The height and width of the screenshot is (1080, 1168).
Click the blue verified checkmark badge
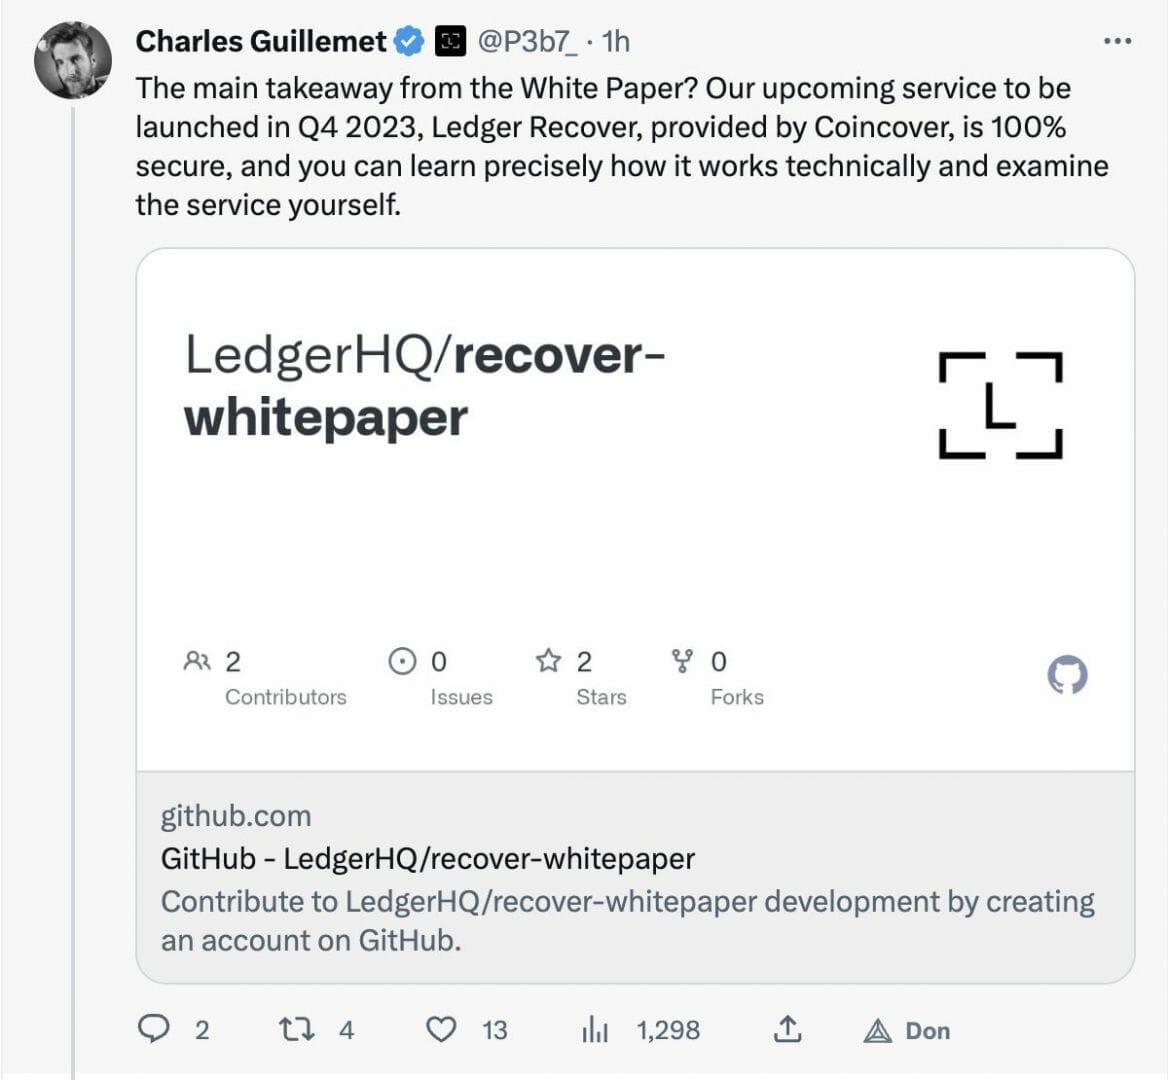409,41
